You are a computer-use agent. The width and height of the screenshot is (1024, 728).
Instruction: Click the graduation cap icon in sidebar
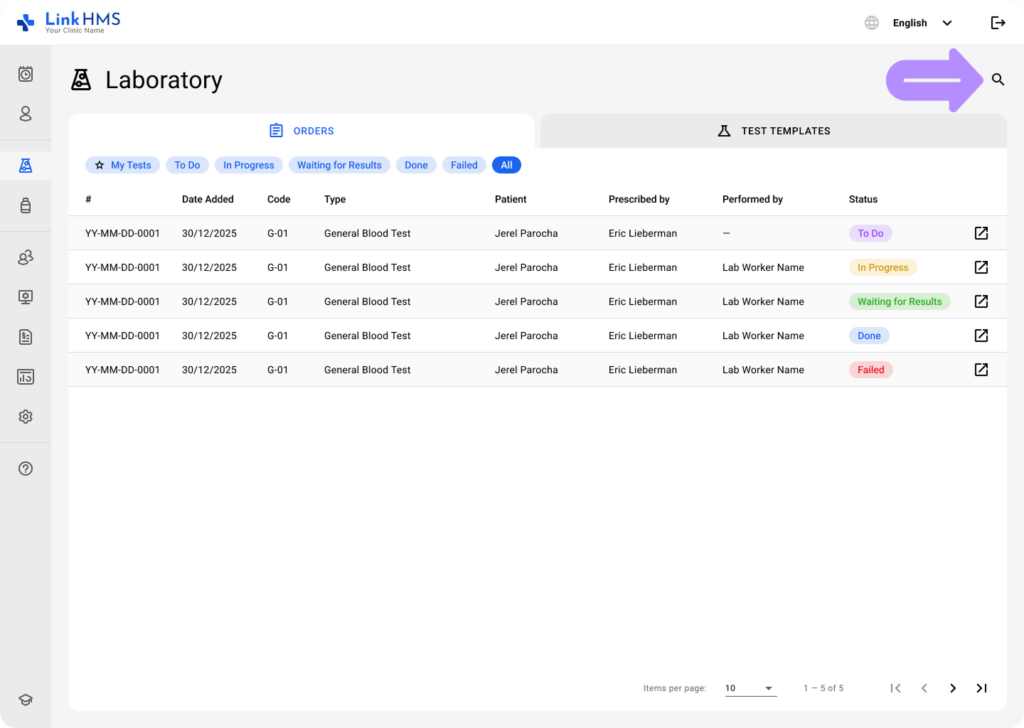pyautogui.click(x=26, y=700)
